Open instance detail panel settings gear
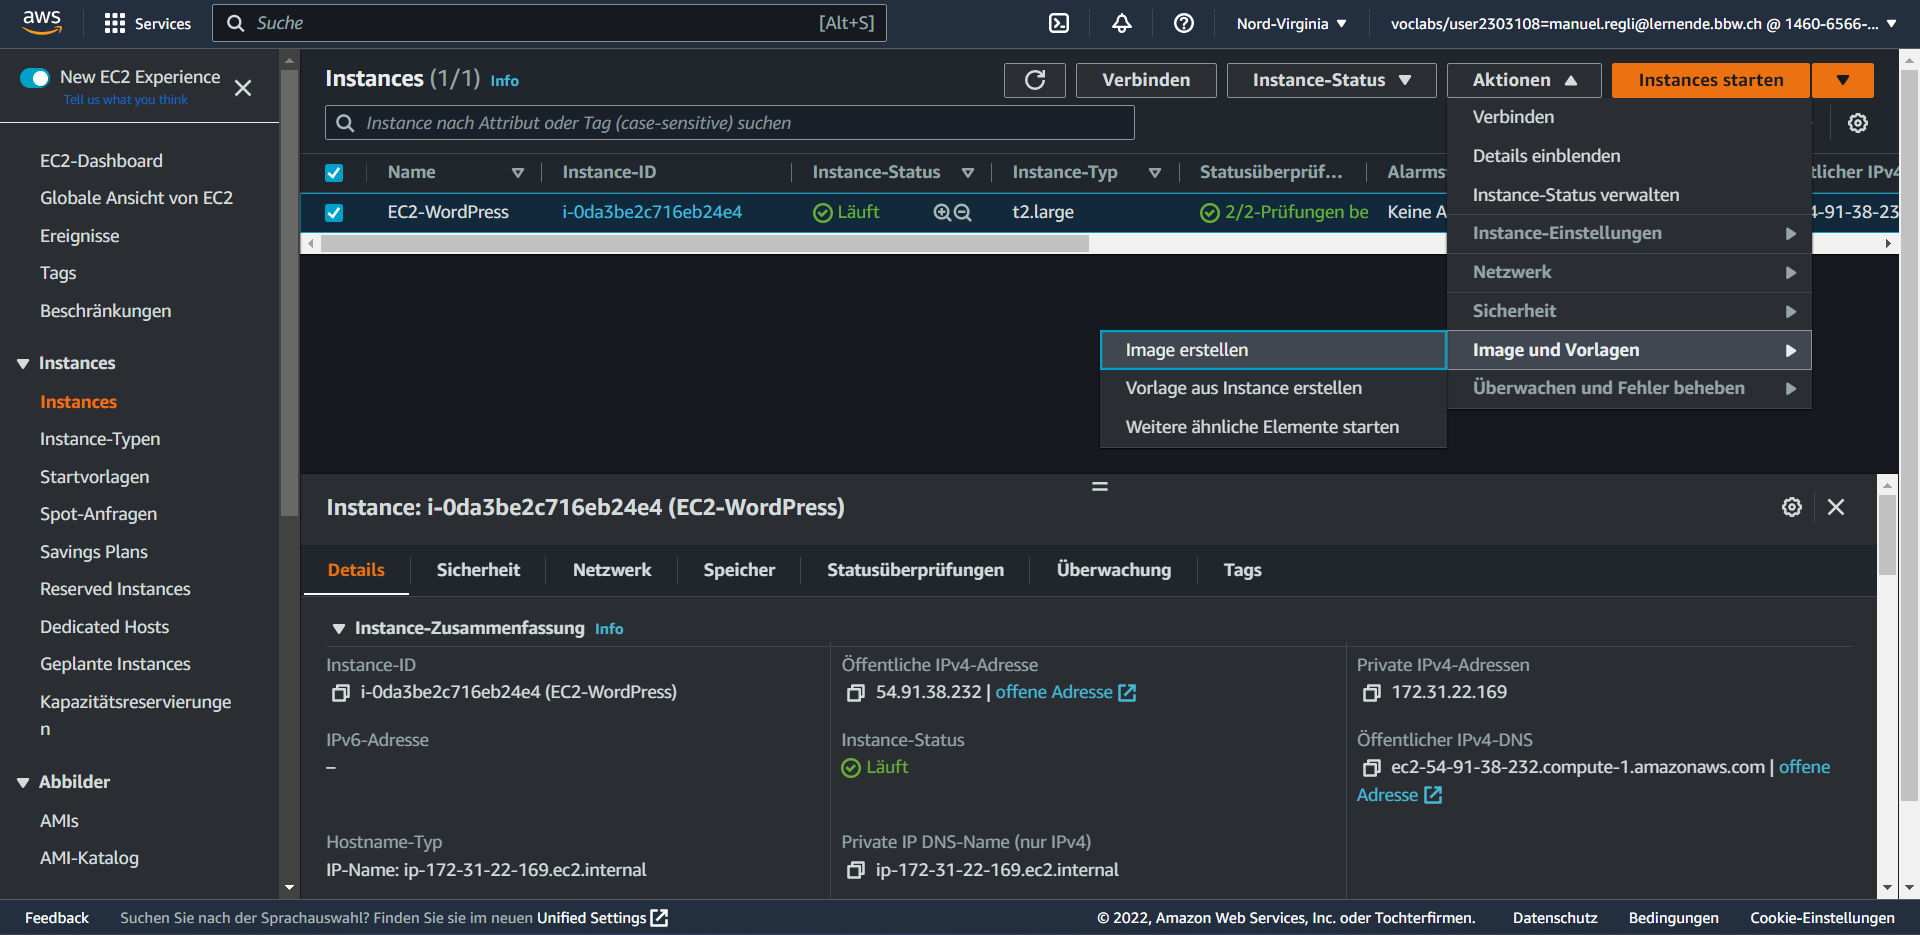 point(1792,507)
